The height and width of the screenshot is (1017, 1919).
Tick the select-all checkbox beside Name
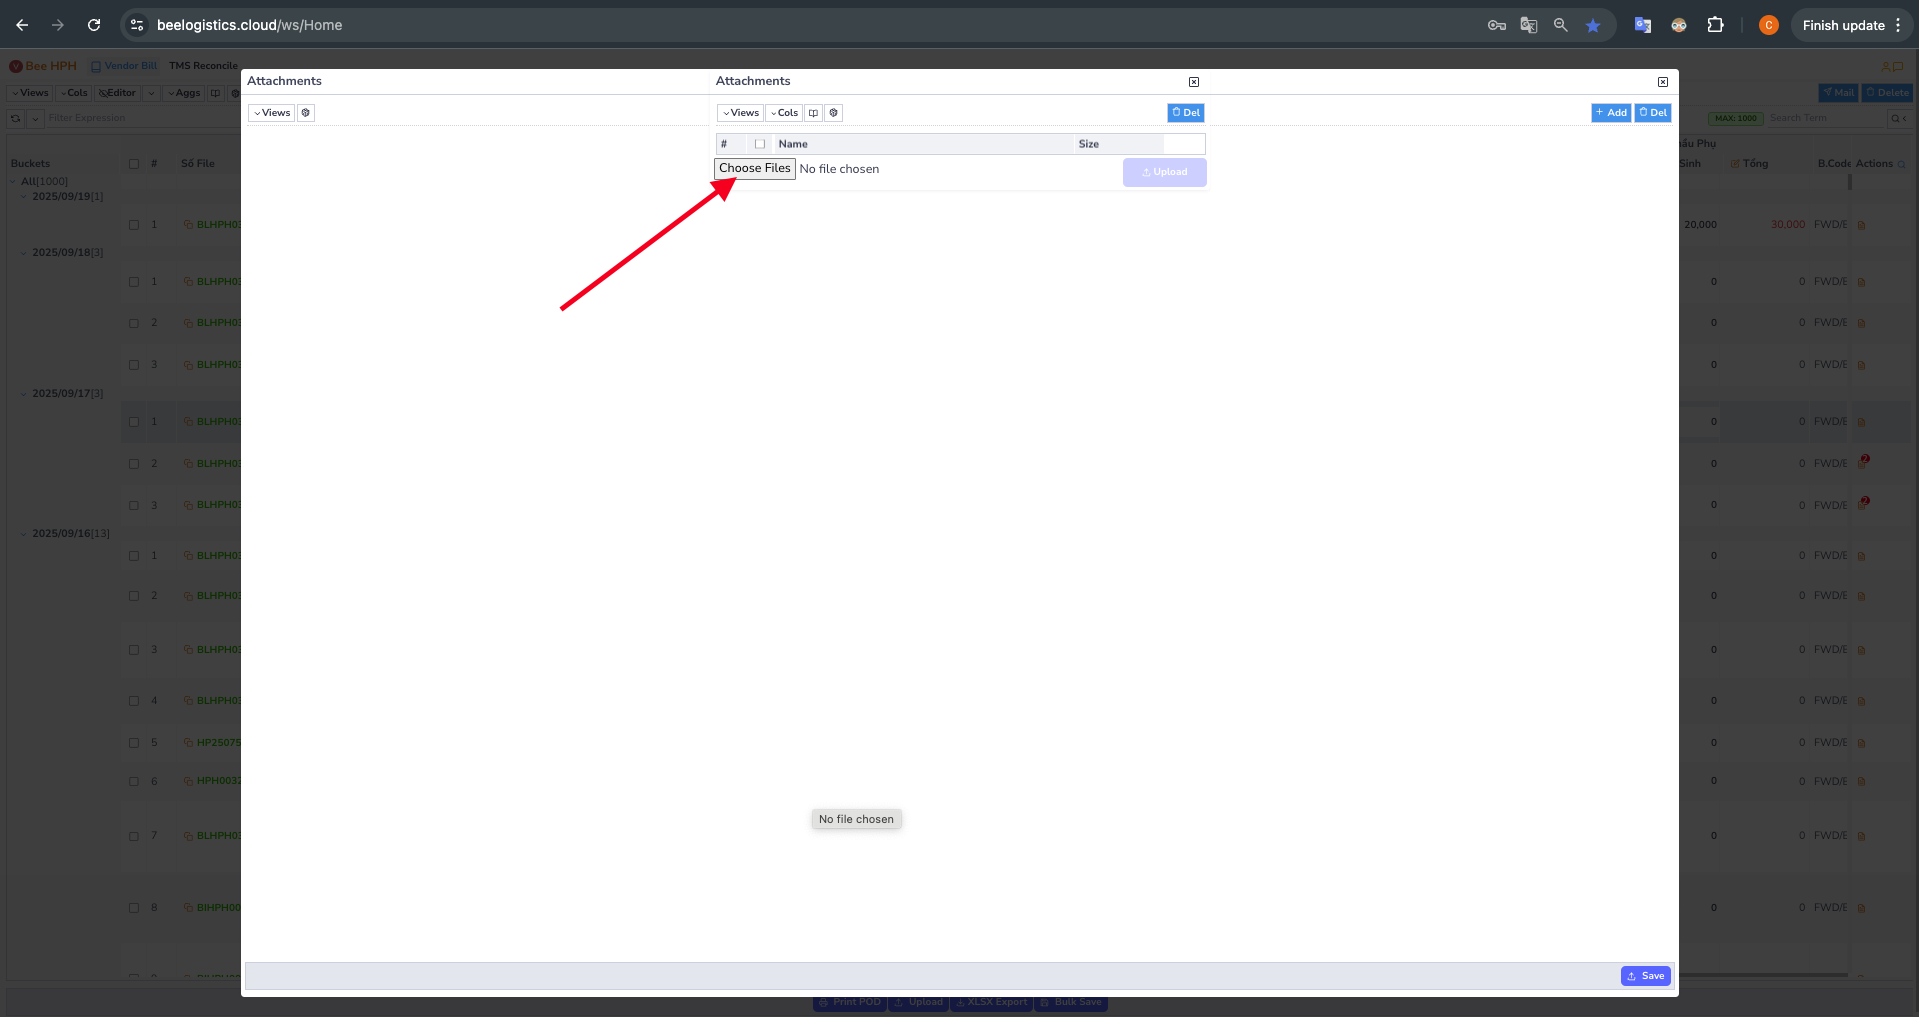(x=760, y=144)
